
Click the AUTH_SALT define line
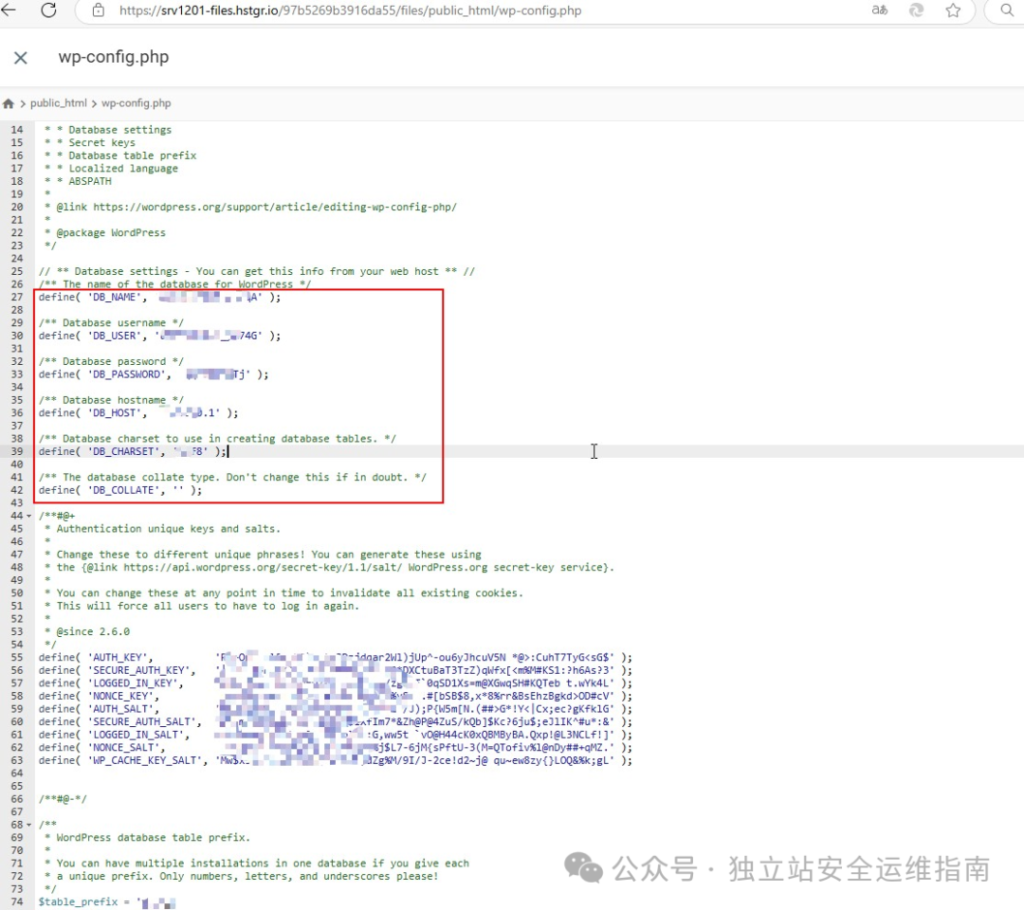(335, 709)
